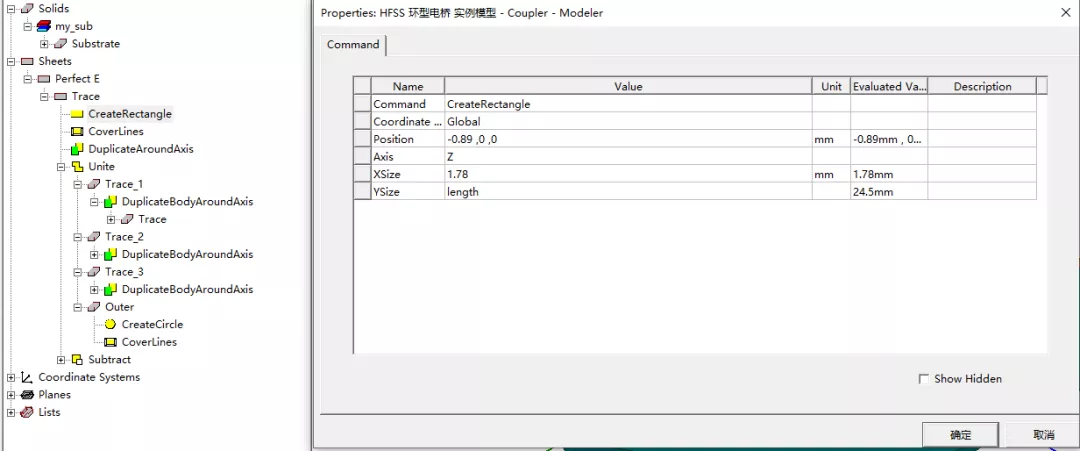Click the DuplicateBodyAroundAxis icon under Trace_1

tap(110, 202)
